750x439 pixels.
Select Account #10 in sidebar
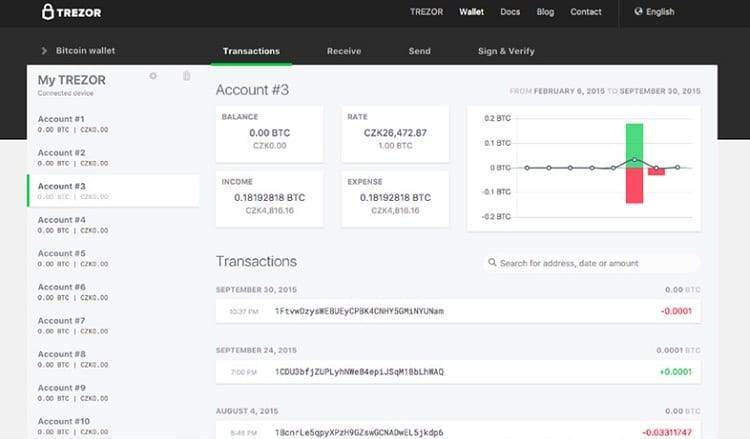point(113,426)
